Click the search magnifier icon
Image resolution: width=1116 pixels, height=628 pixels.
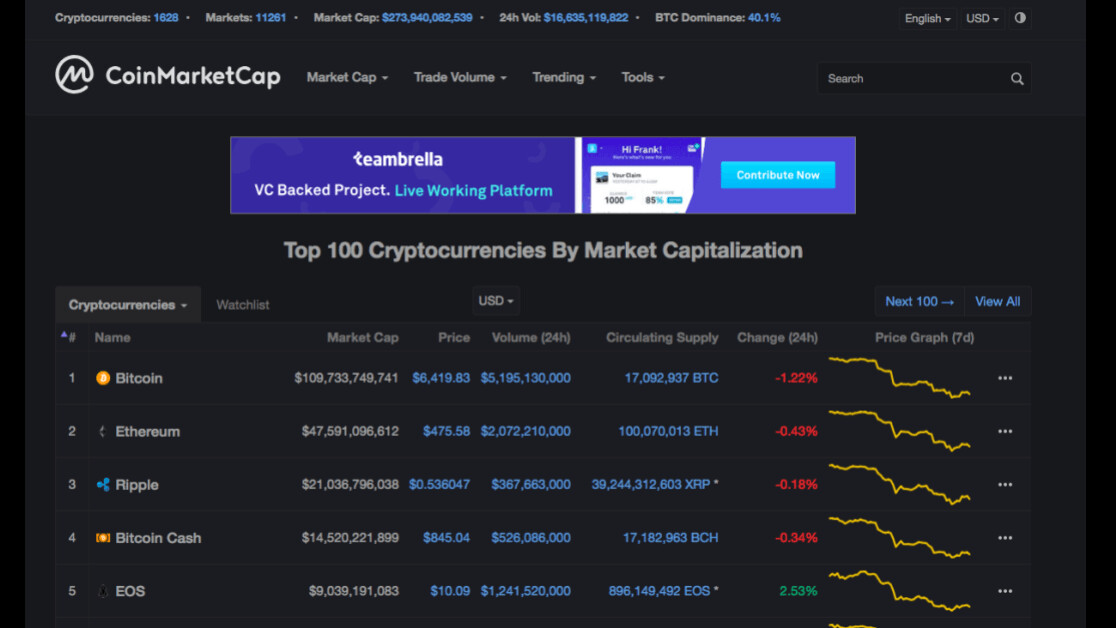1017,79
